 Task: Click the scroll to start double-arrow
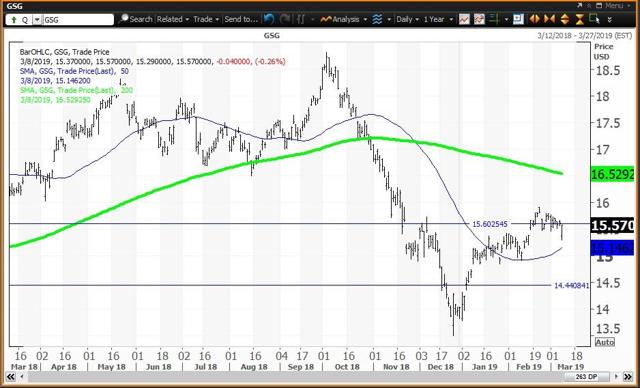click(10, 376)
